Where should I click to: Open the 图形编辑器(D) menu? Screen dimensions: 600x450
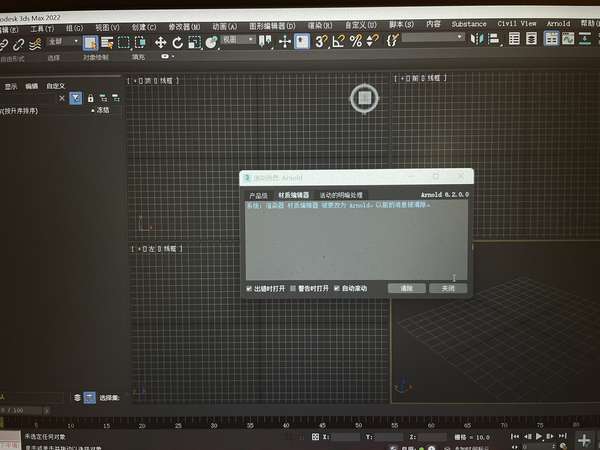pyautogui.click(x=272, y=26)
